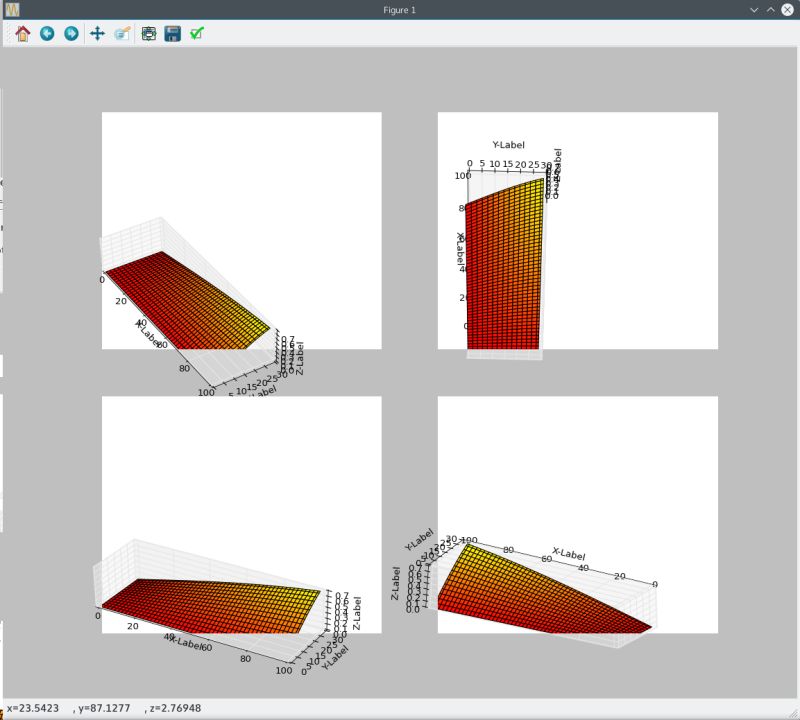Click the Forward navigation arrow icon
Screen dimensions: 800x720
70,33
